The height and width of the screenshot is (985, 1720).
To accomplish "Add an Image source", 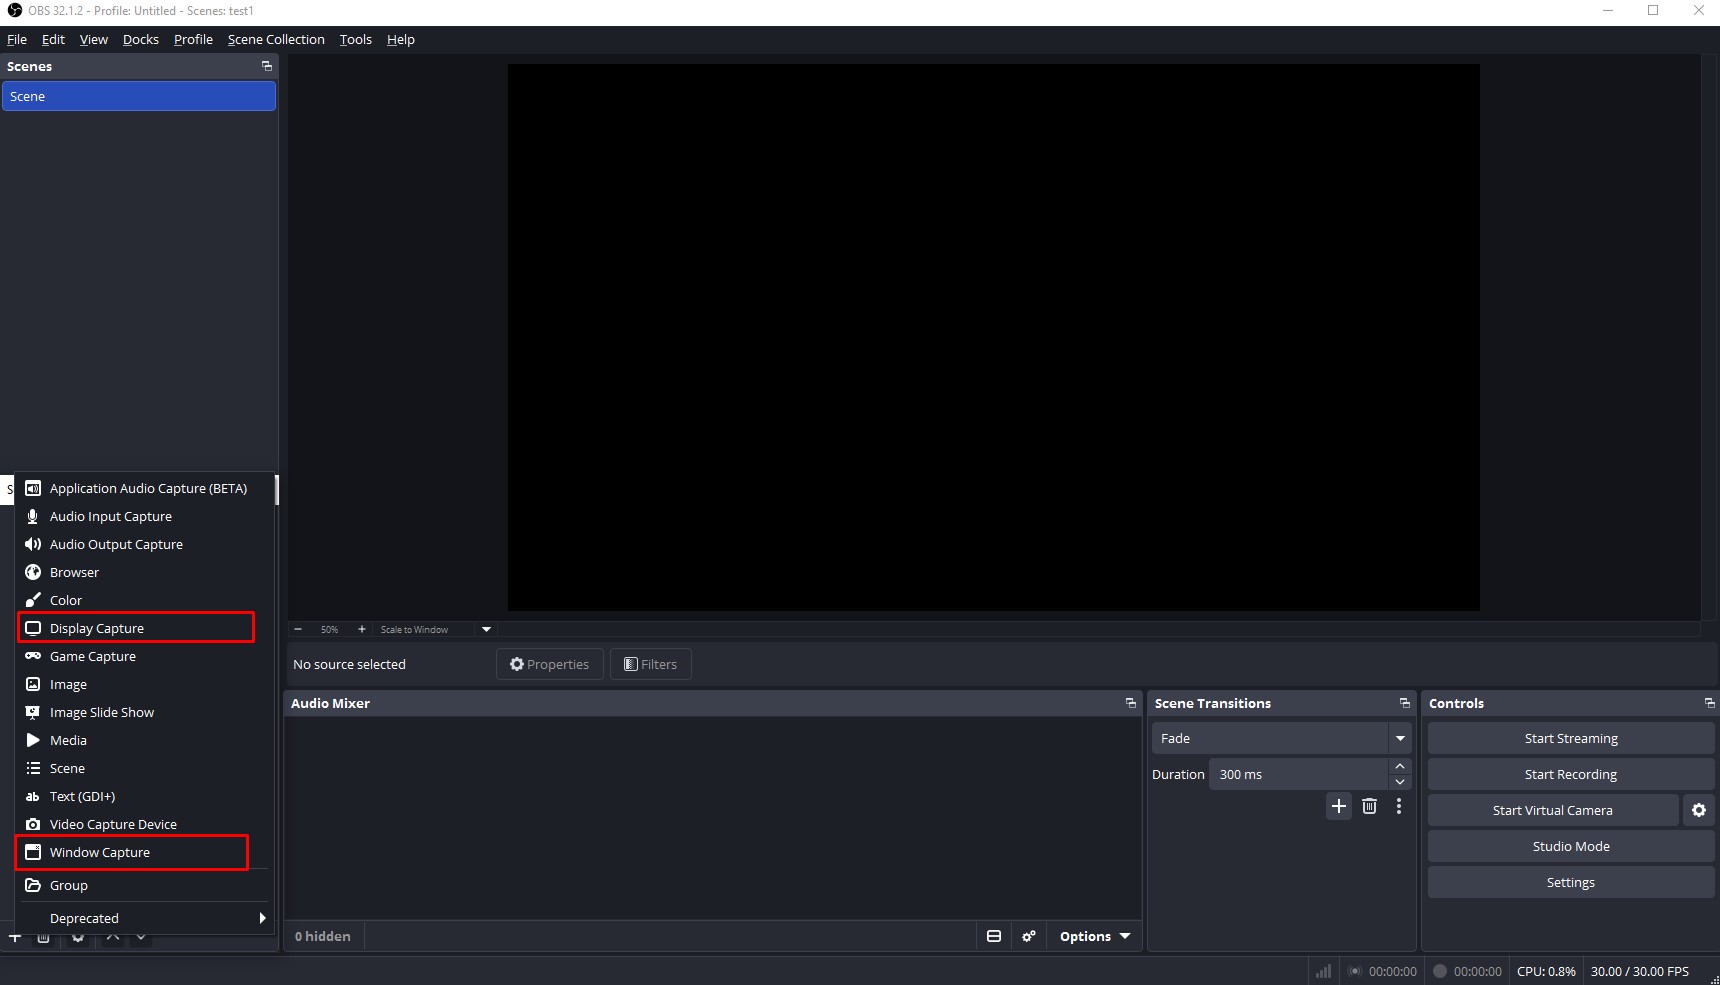I will tap(144, 684).
